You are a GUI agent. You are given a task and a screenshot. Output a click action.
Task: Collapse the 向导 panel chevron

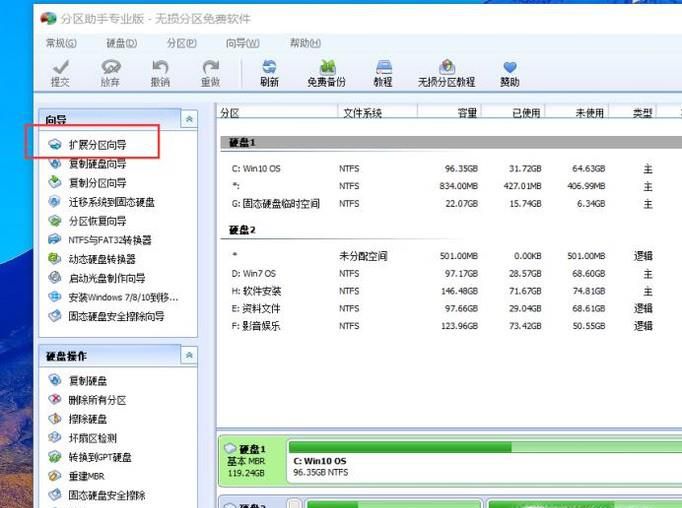click(x=189, y=119)
